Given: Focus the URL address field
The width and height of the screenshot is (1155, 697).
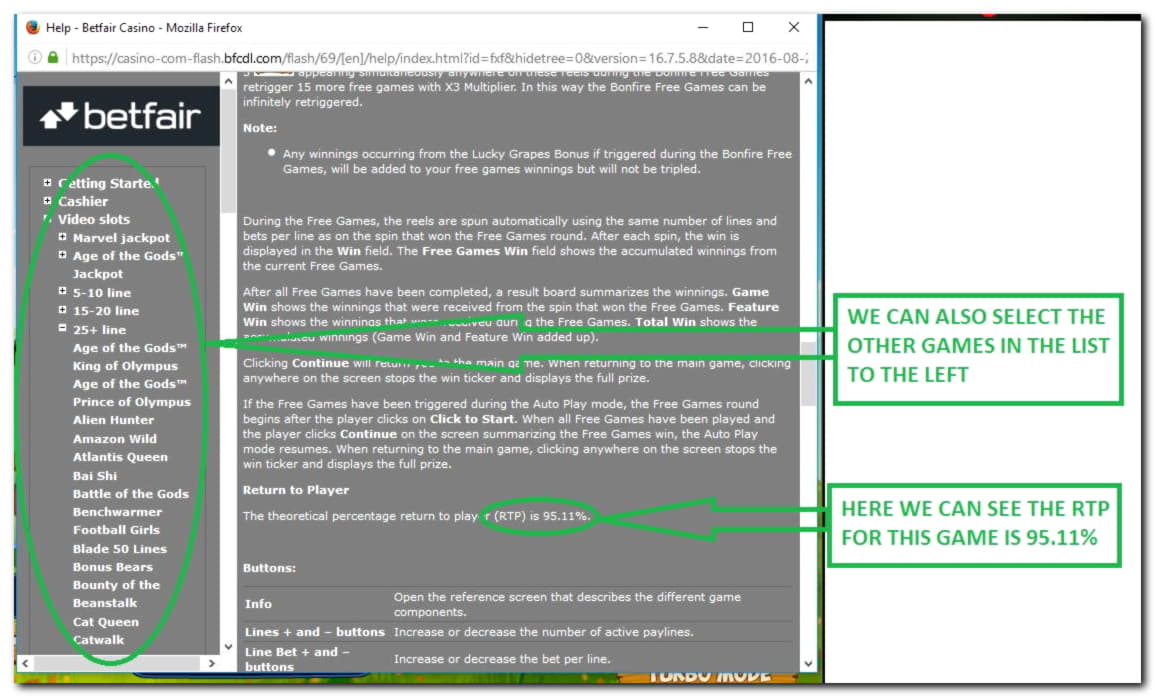Looking at the screenshot, I should (439, 57).
